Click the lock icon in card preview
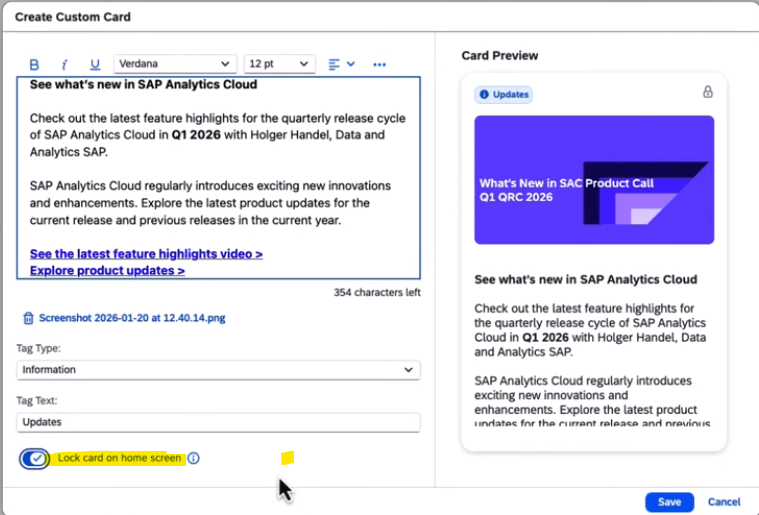The height and width of the screenshot is (515, 759). click(x=708, y=92)
